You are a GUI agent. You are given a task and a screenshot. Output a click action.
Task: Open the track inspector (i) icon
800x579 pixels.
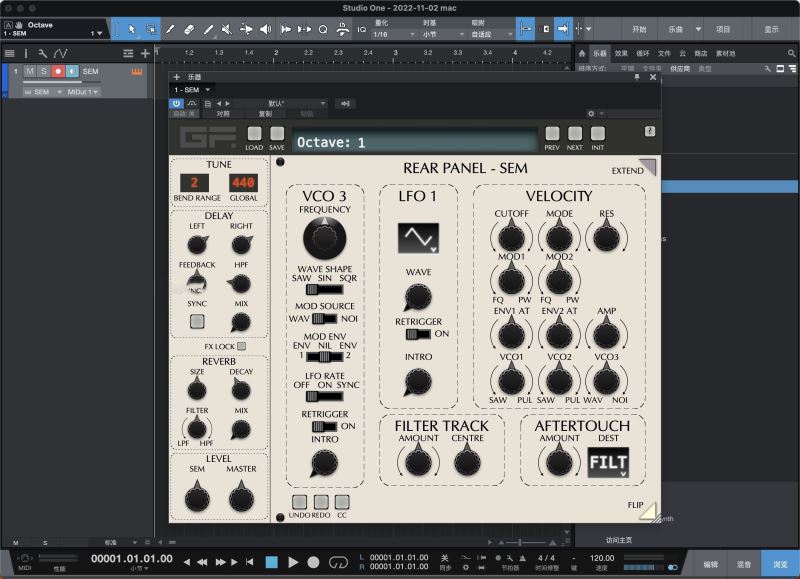pos(26,53)
